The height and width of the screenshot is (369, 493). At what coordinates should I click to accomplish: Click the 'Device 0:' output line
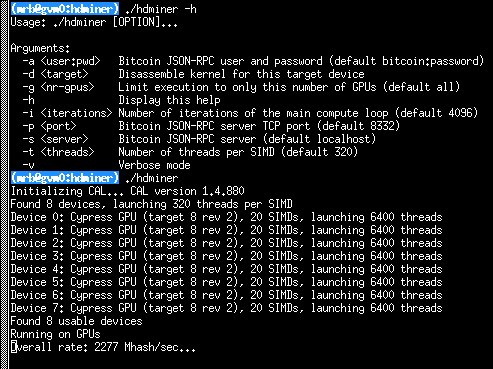[226, 217]
